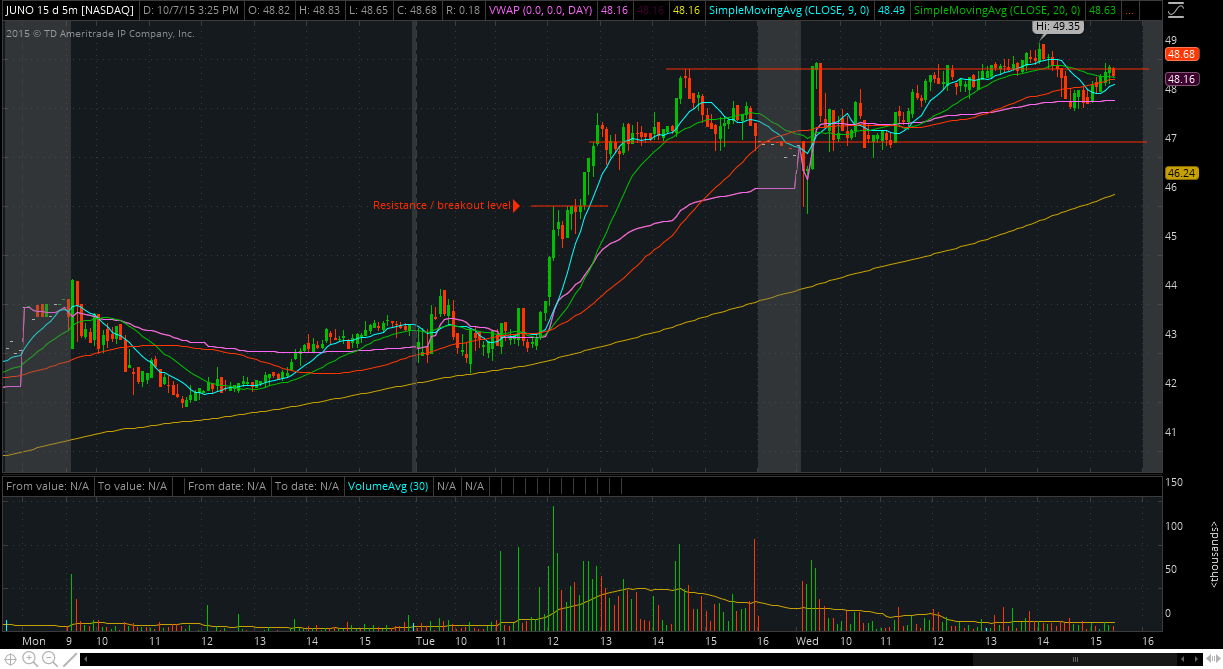Click the 48.63 SMA 20 value
This screenshot has width=1223, height=669.
tap(1103, 10)
